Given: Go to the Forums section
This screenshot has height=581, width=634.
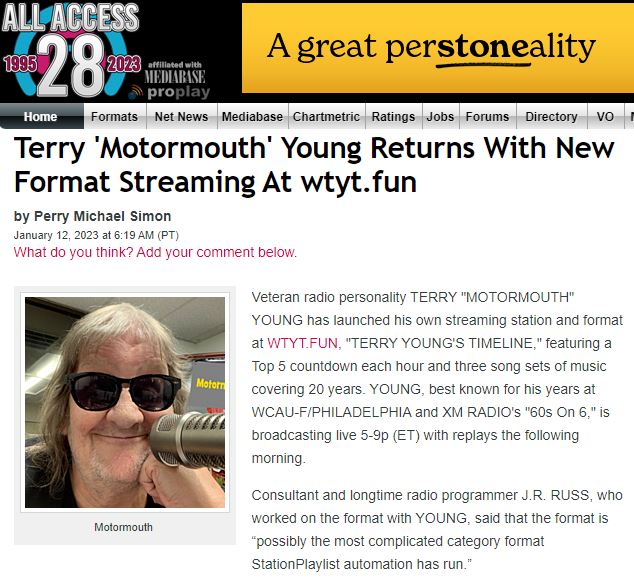Looking at the screenshot, I should tap(487, 116).
